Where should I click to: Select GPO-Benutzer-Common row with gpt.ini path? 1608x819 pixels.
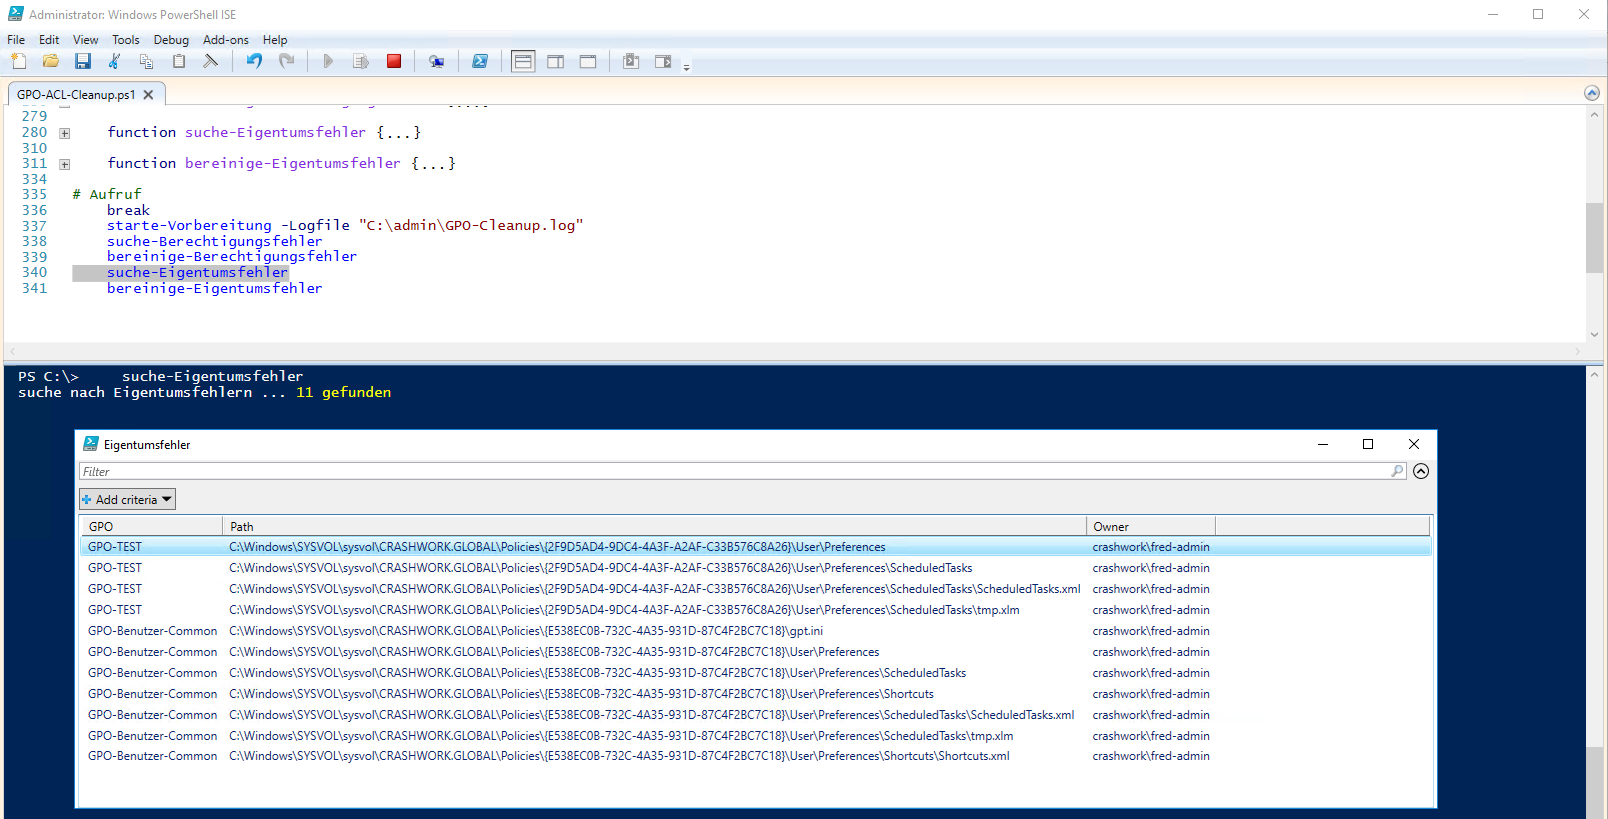756,631
